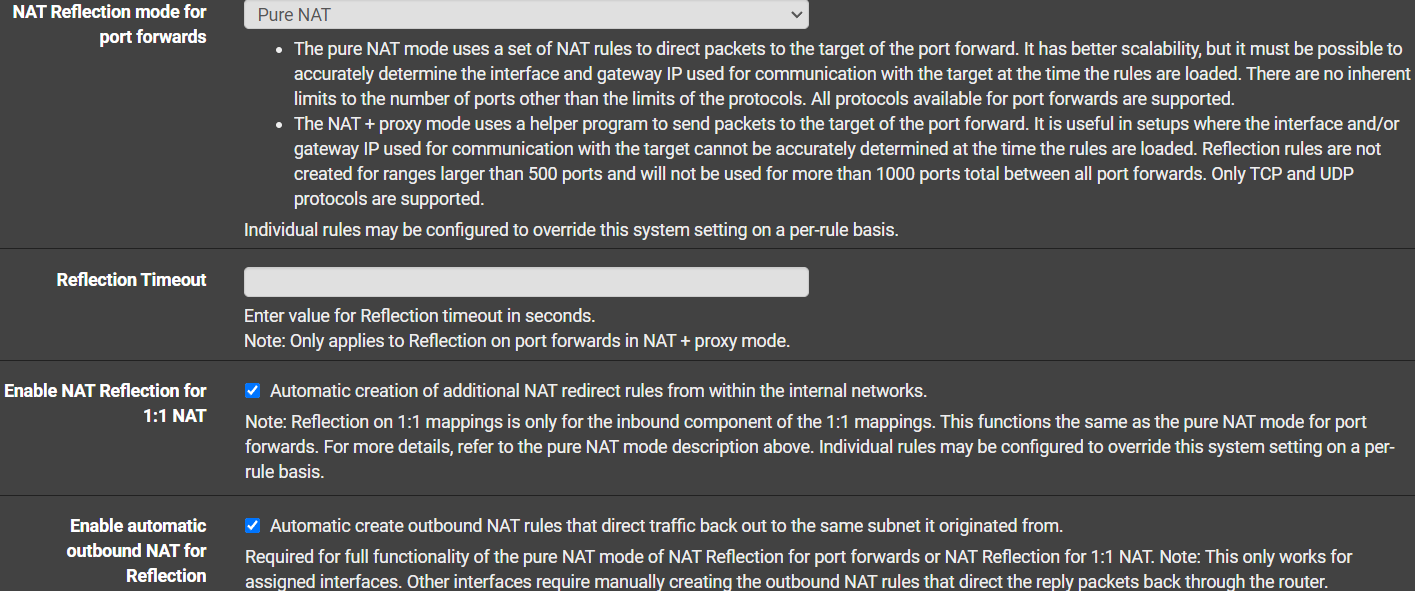Click 'Automatic creation of additional NAT redirect rules' label

click(598, 391)
